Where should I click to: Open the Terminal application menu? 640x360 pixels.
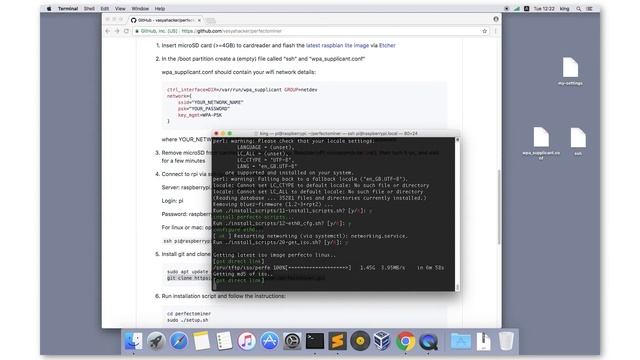(68, 8)
